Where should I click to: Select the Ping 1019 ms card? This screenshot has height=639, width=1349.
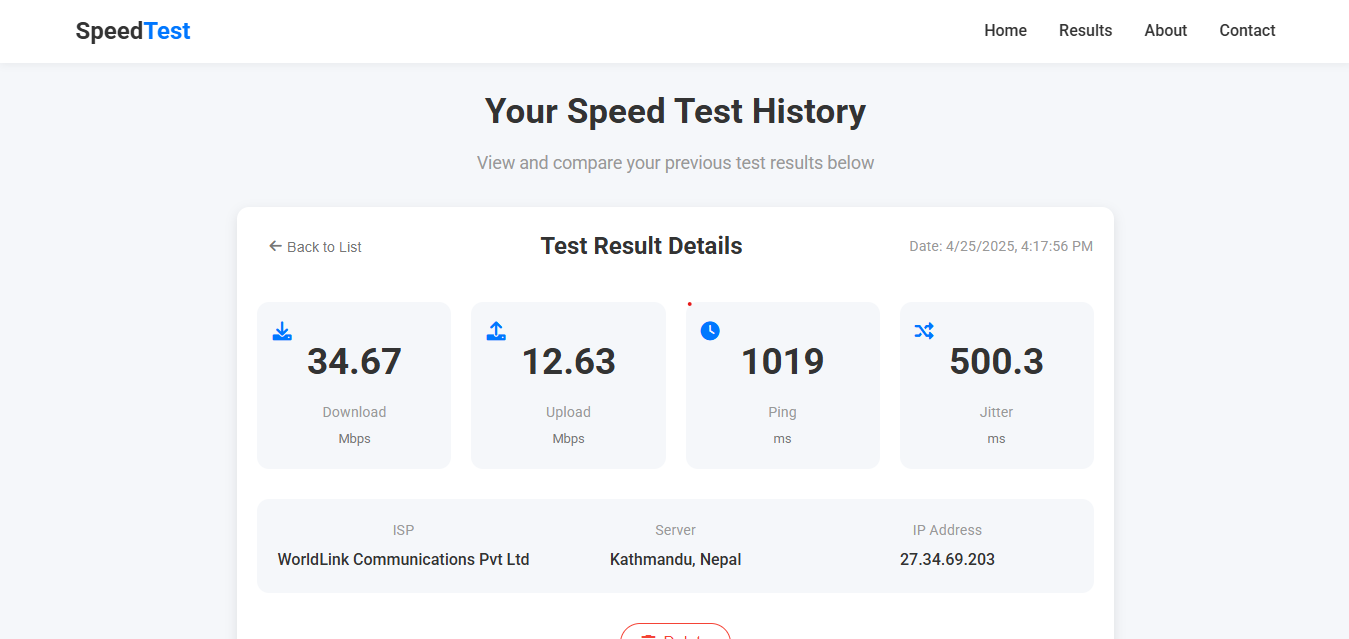pos(782,385)
